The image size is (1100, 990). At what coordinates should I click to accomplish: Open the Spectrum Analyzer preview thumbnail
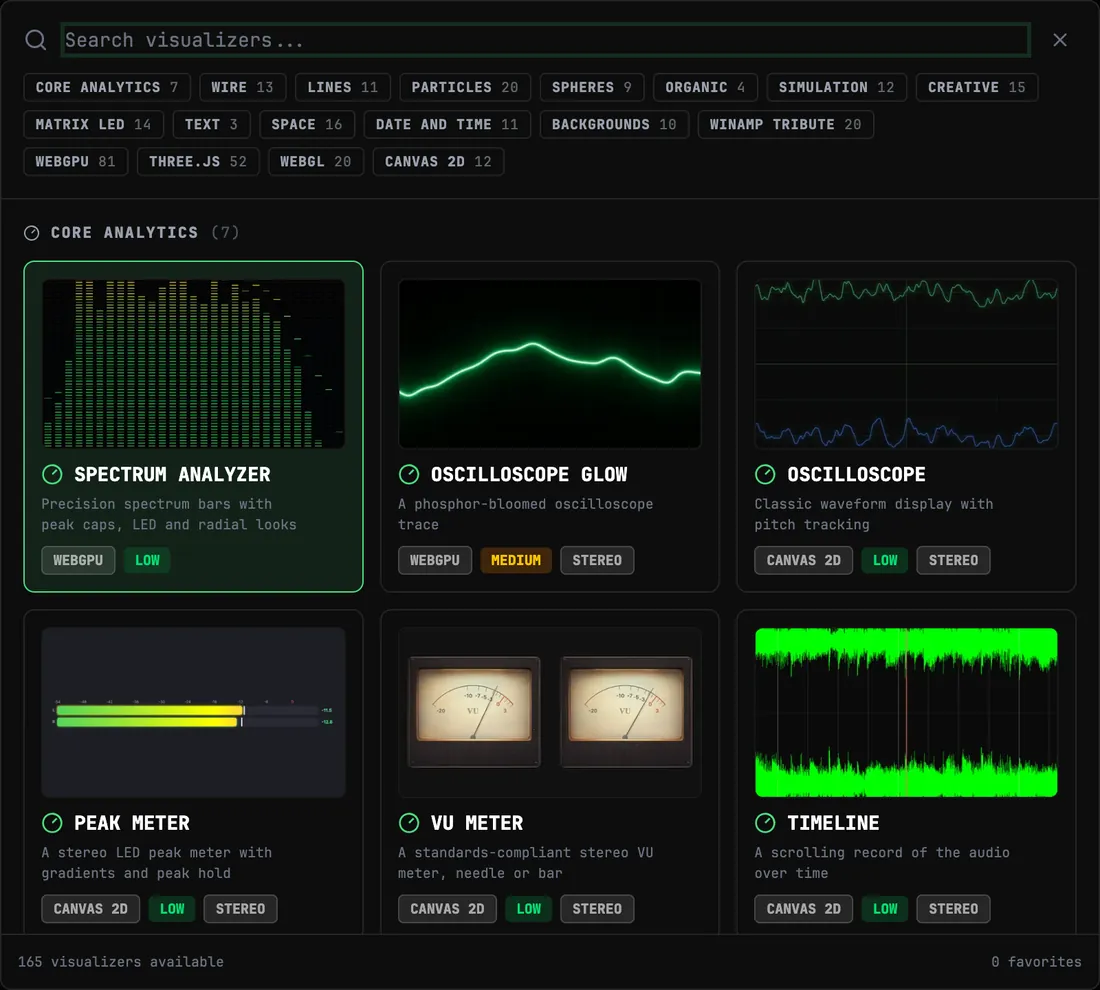193,363
